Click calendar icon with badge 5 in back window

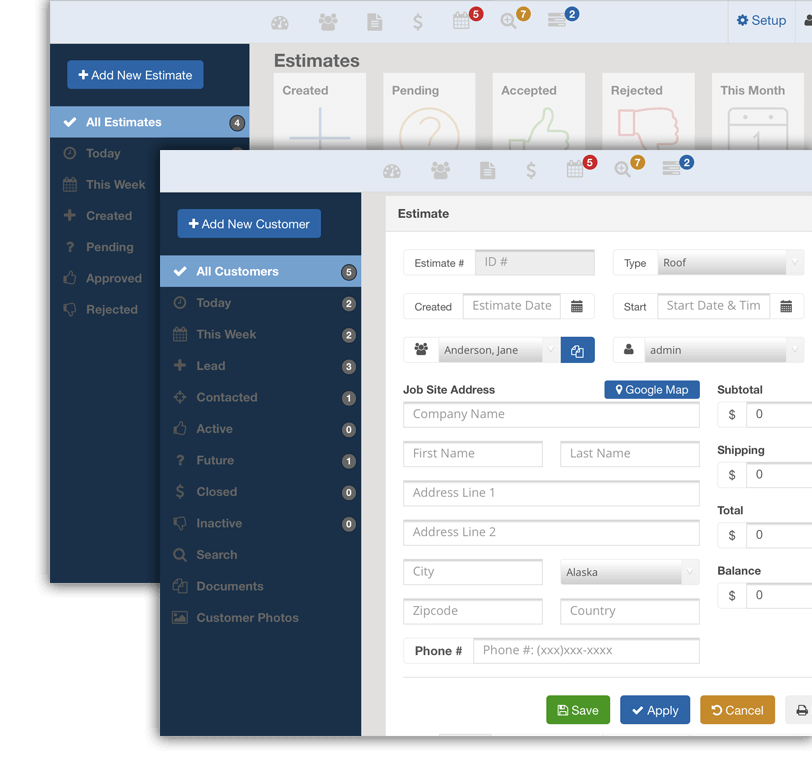[x=461, y=21]
